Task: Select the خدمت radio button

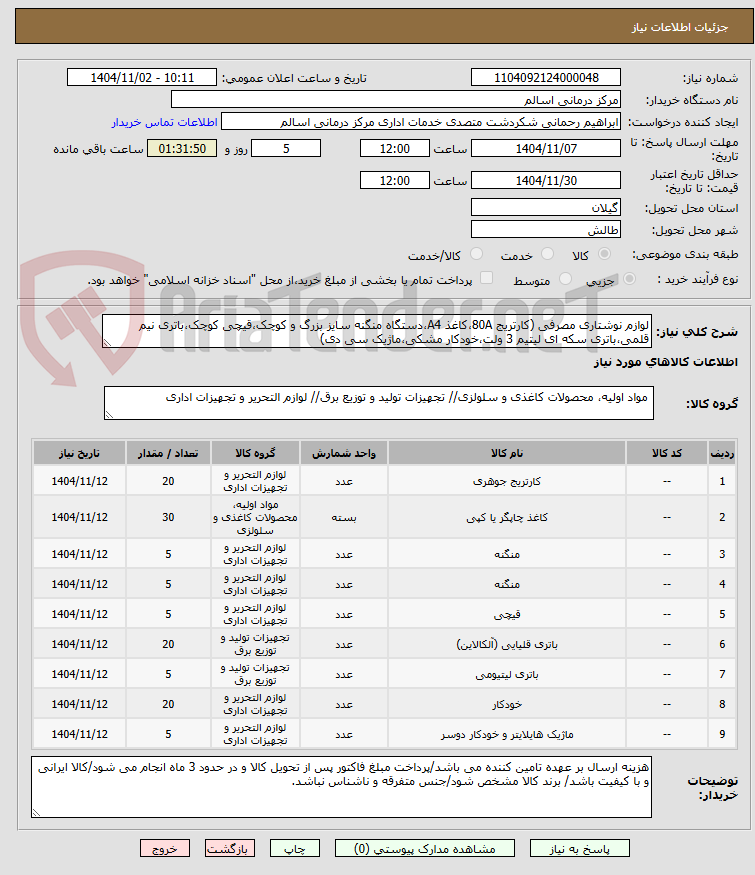Action: [x=547, y=254]
